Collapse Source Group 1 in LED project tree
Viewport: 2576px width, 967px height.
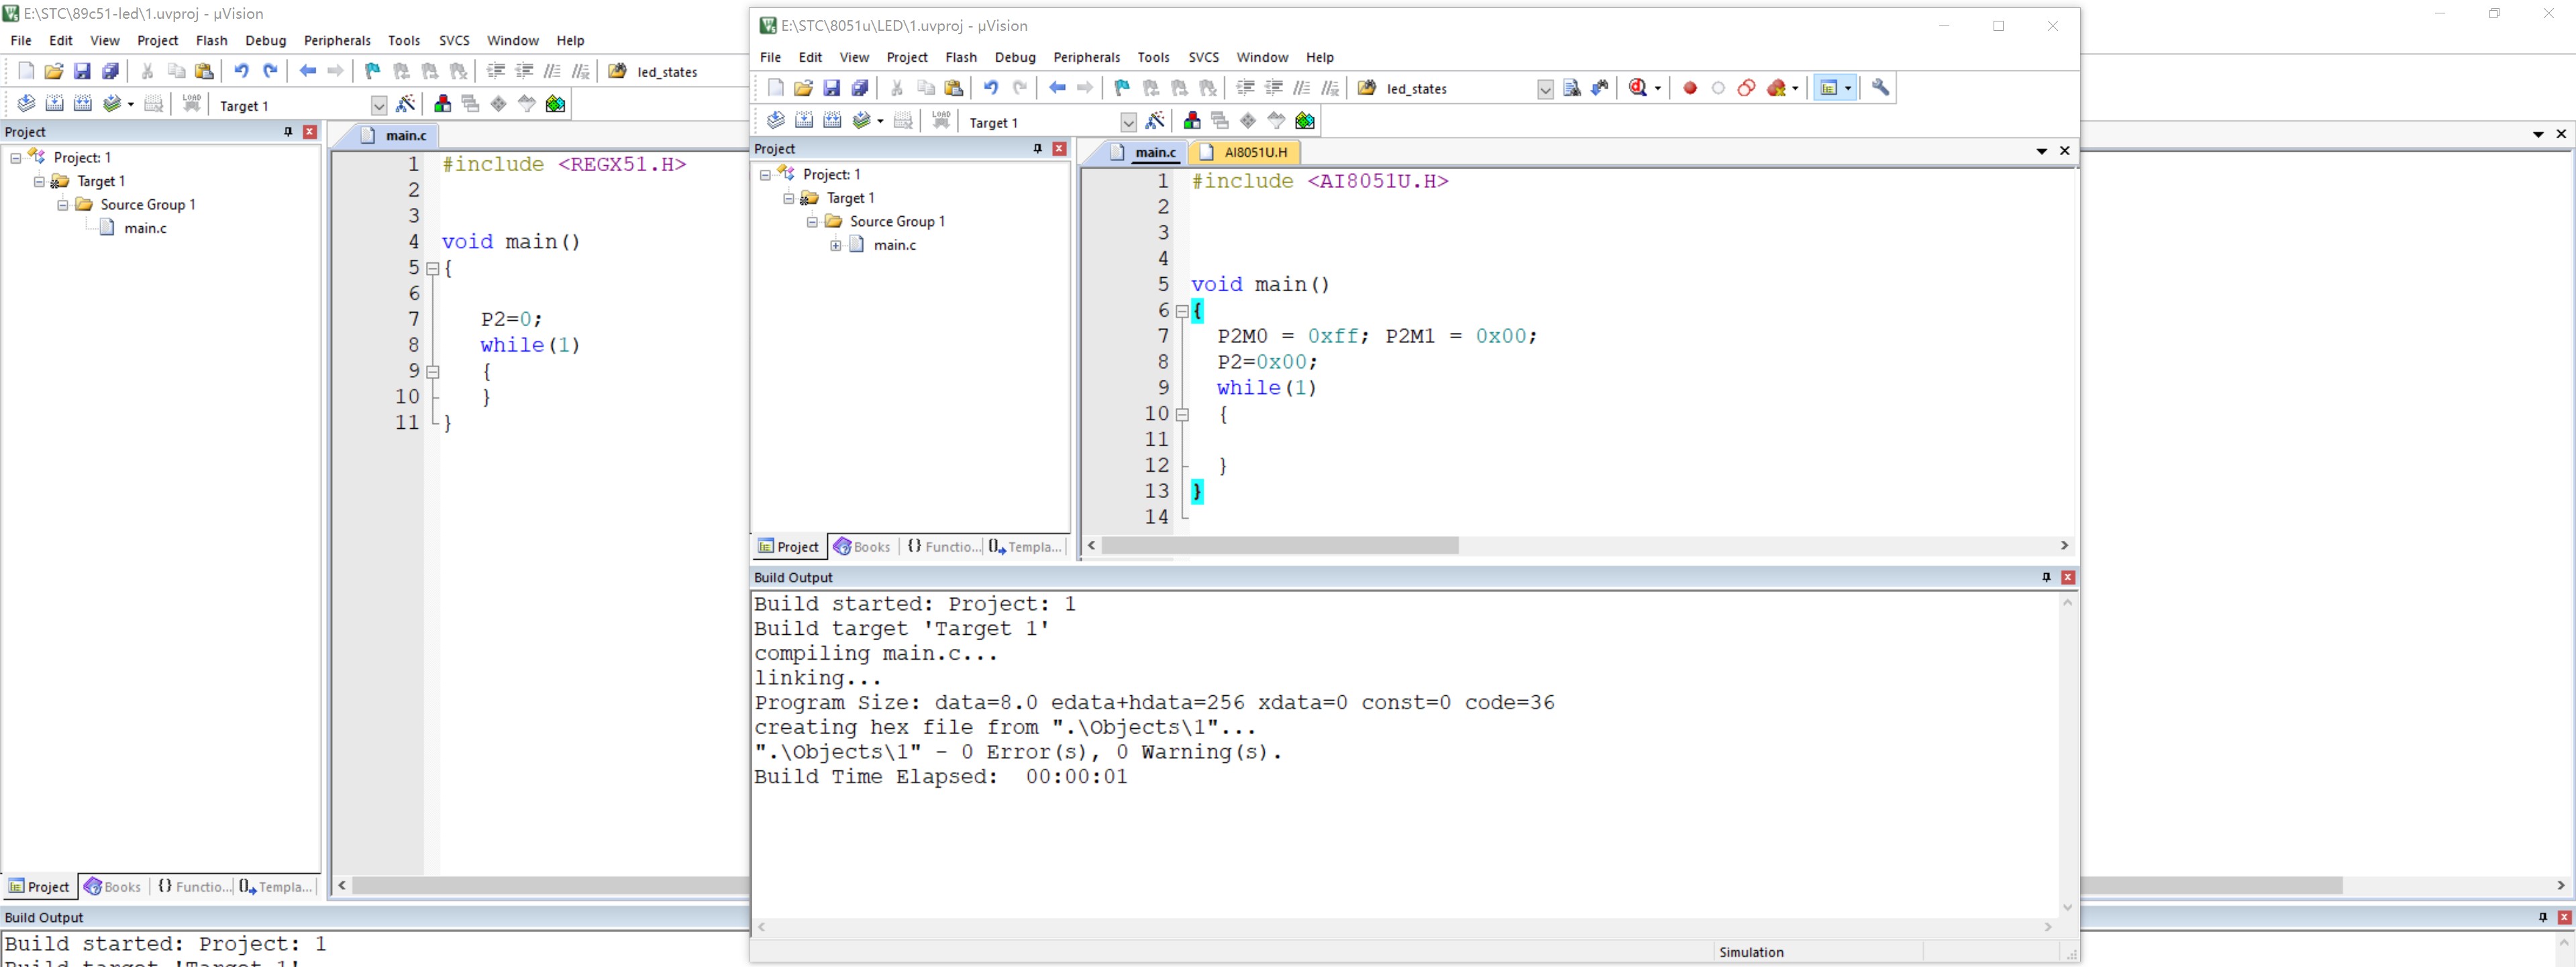pyautogui.click(x=812, y=222)
